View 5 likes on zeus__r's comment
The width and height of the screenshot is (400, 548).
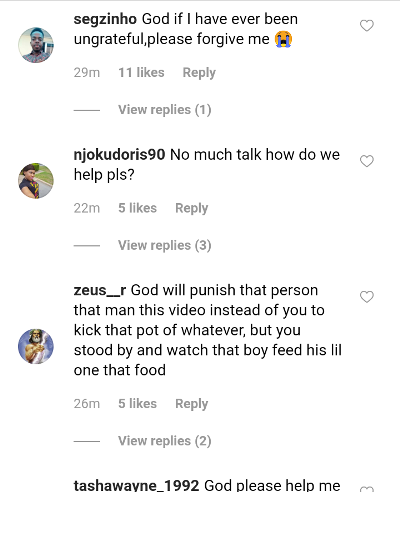click(137, 403)
